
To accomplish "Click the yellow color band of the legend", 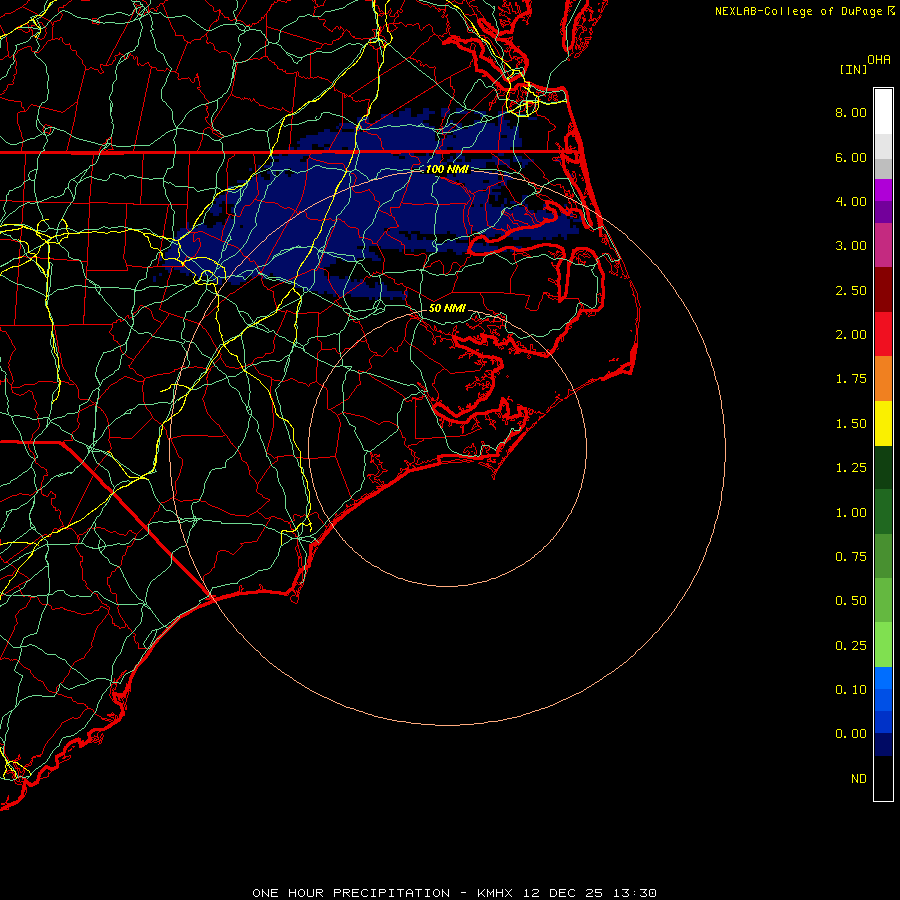I will pos(883,424).
